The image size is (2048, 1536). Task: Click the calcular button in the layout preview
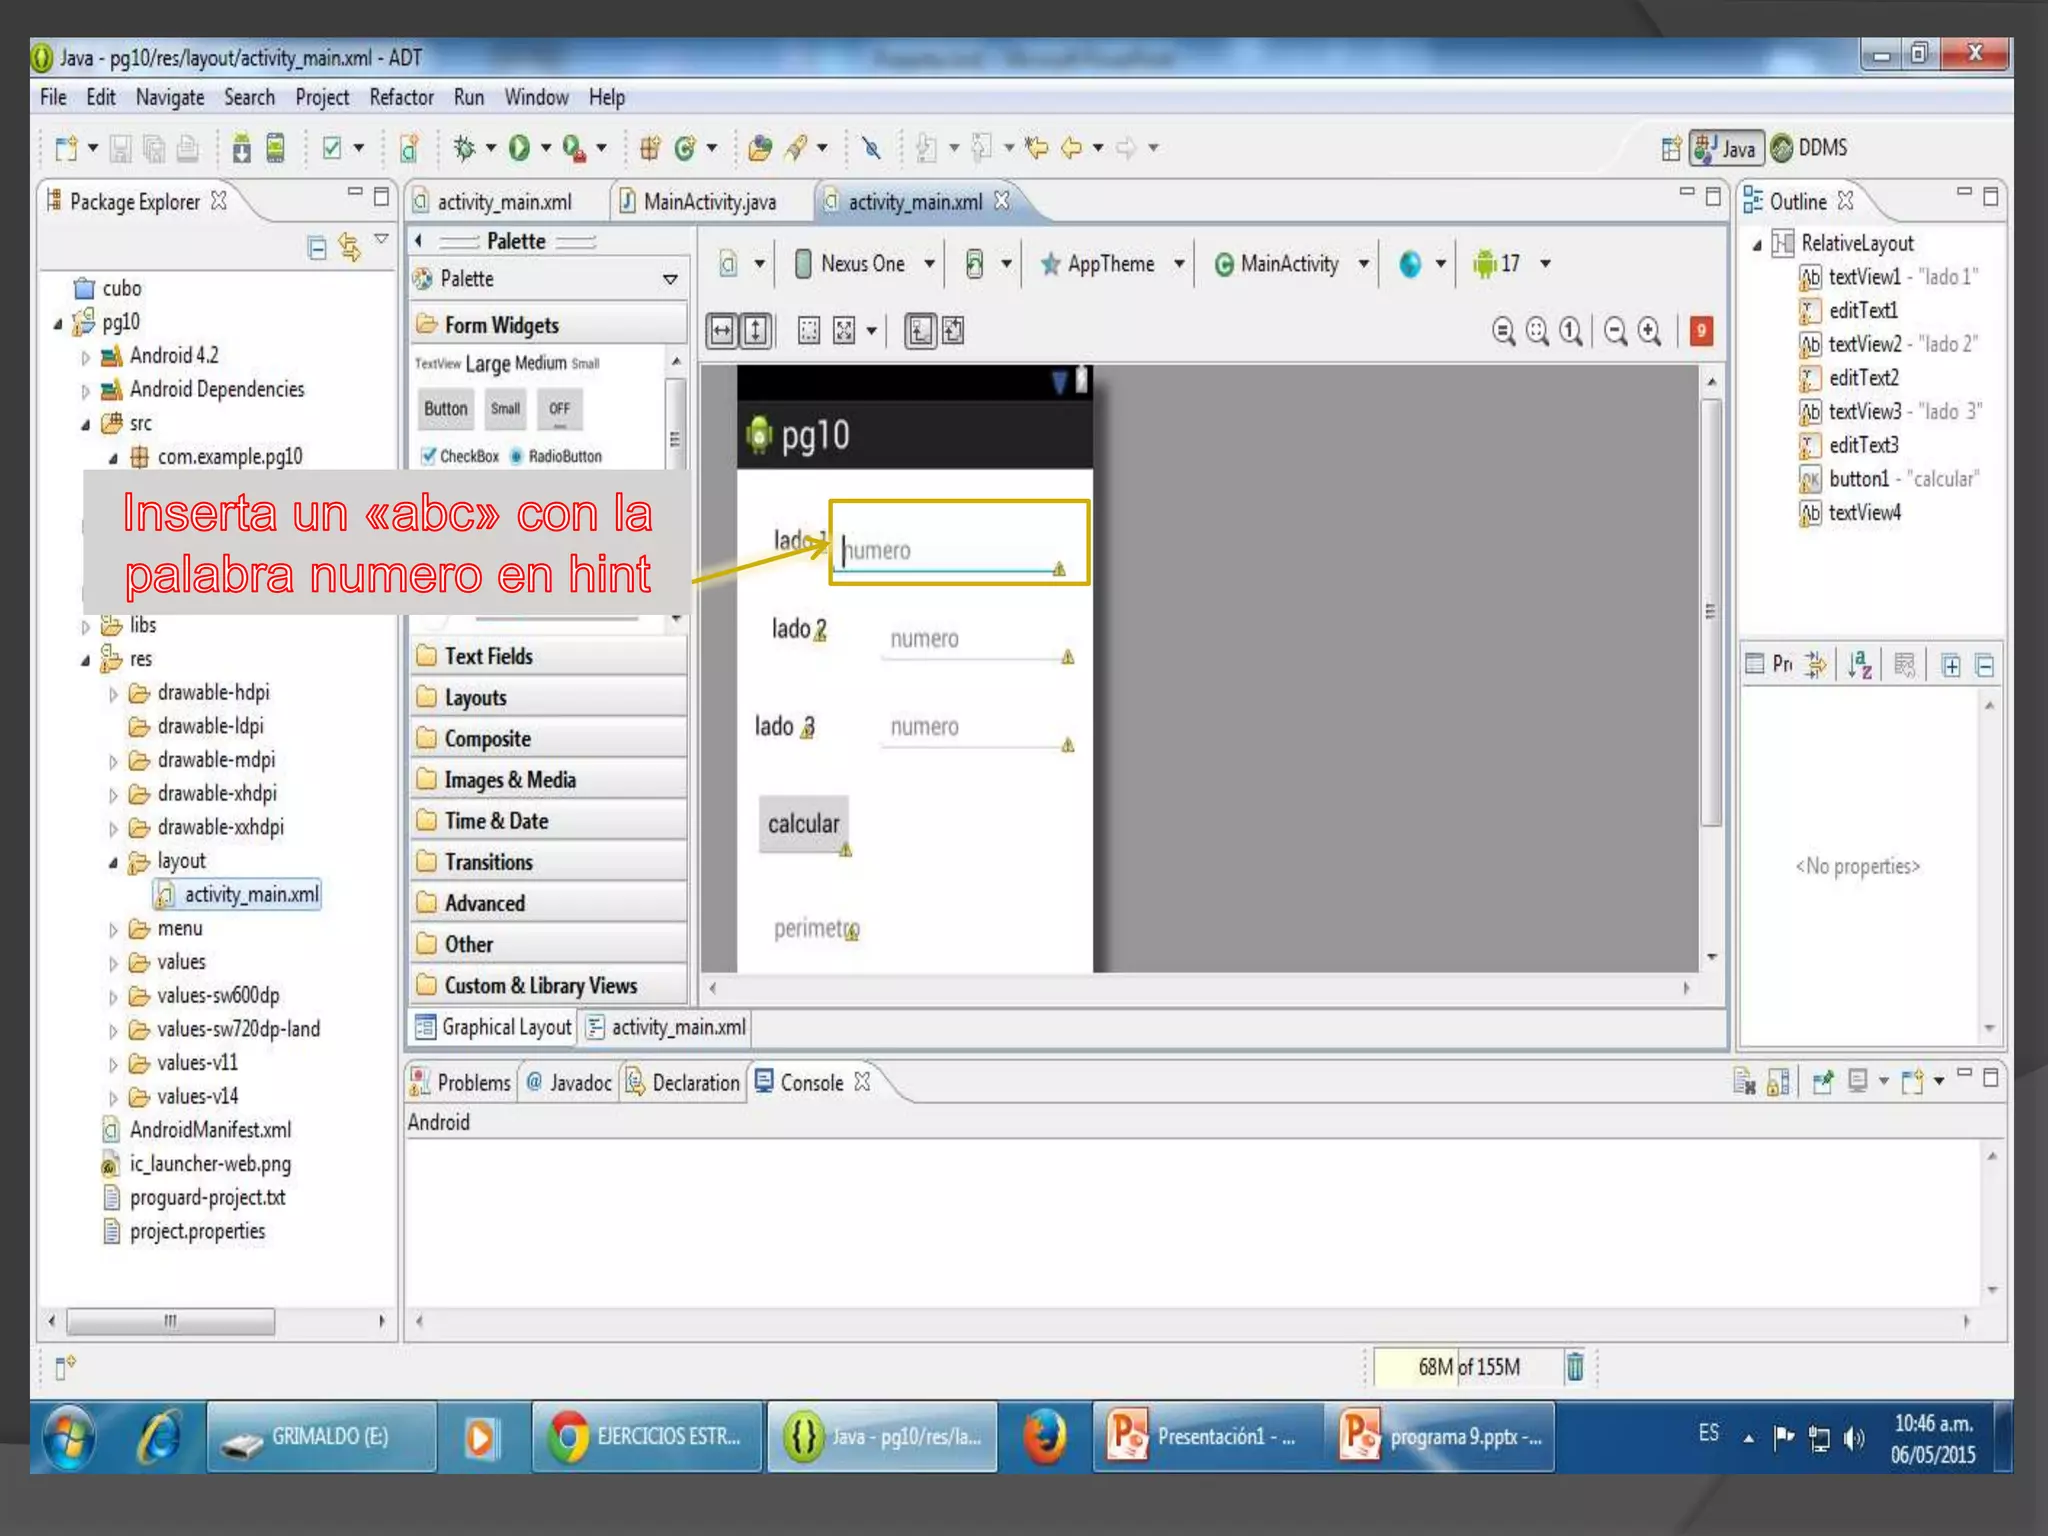coord(803,824)
